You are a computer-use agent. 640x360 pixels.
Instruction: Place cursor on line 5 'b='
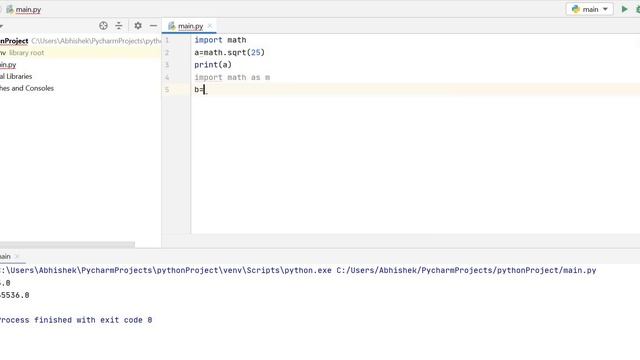click(199, 89)
